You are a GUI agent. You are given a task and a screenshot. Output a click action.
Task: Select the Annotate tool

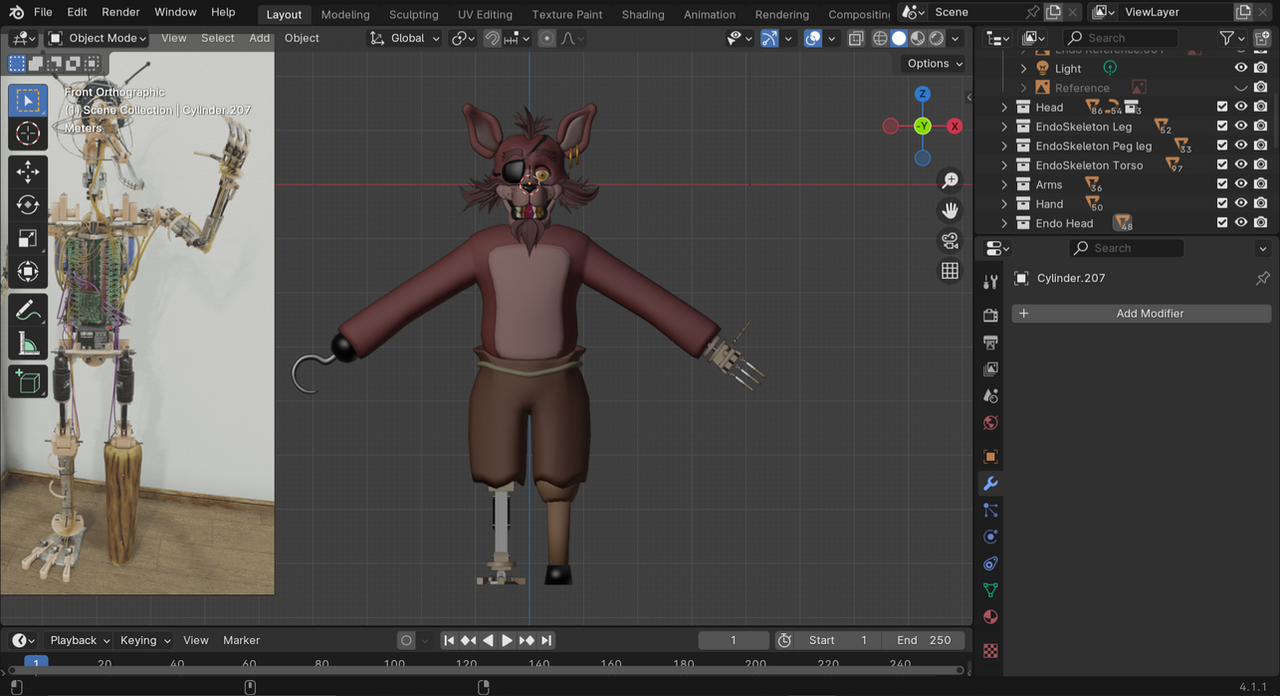[x=28, y=310]
